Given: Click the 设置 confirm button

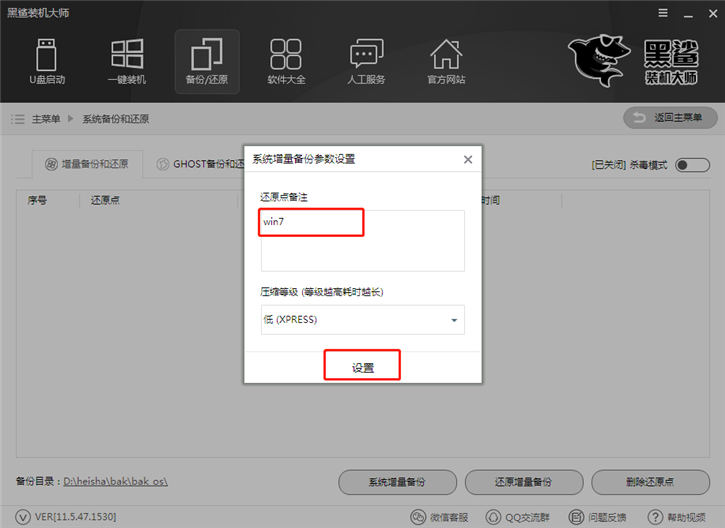Looking at the screenshot, I should 362,367.
